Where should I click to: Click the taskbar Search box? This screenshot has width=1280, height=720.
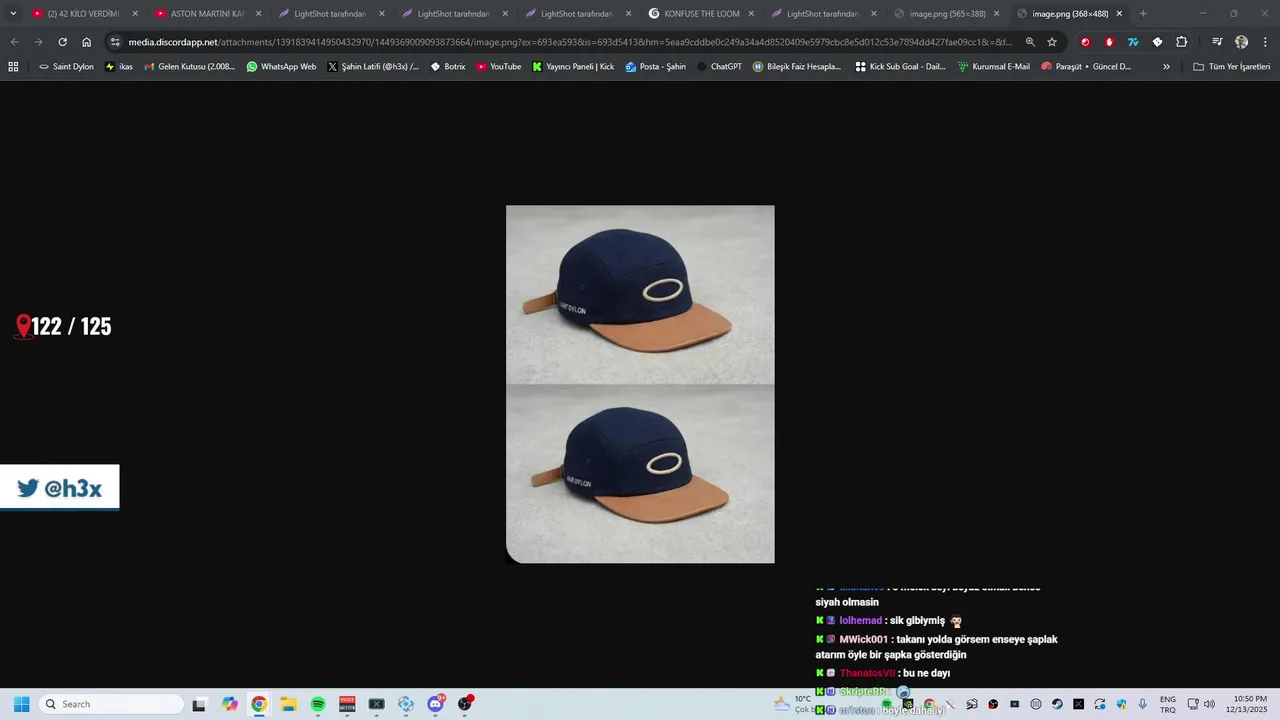coord(110,704)
